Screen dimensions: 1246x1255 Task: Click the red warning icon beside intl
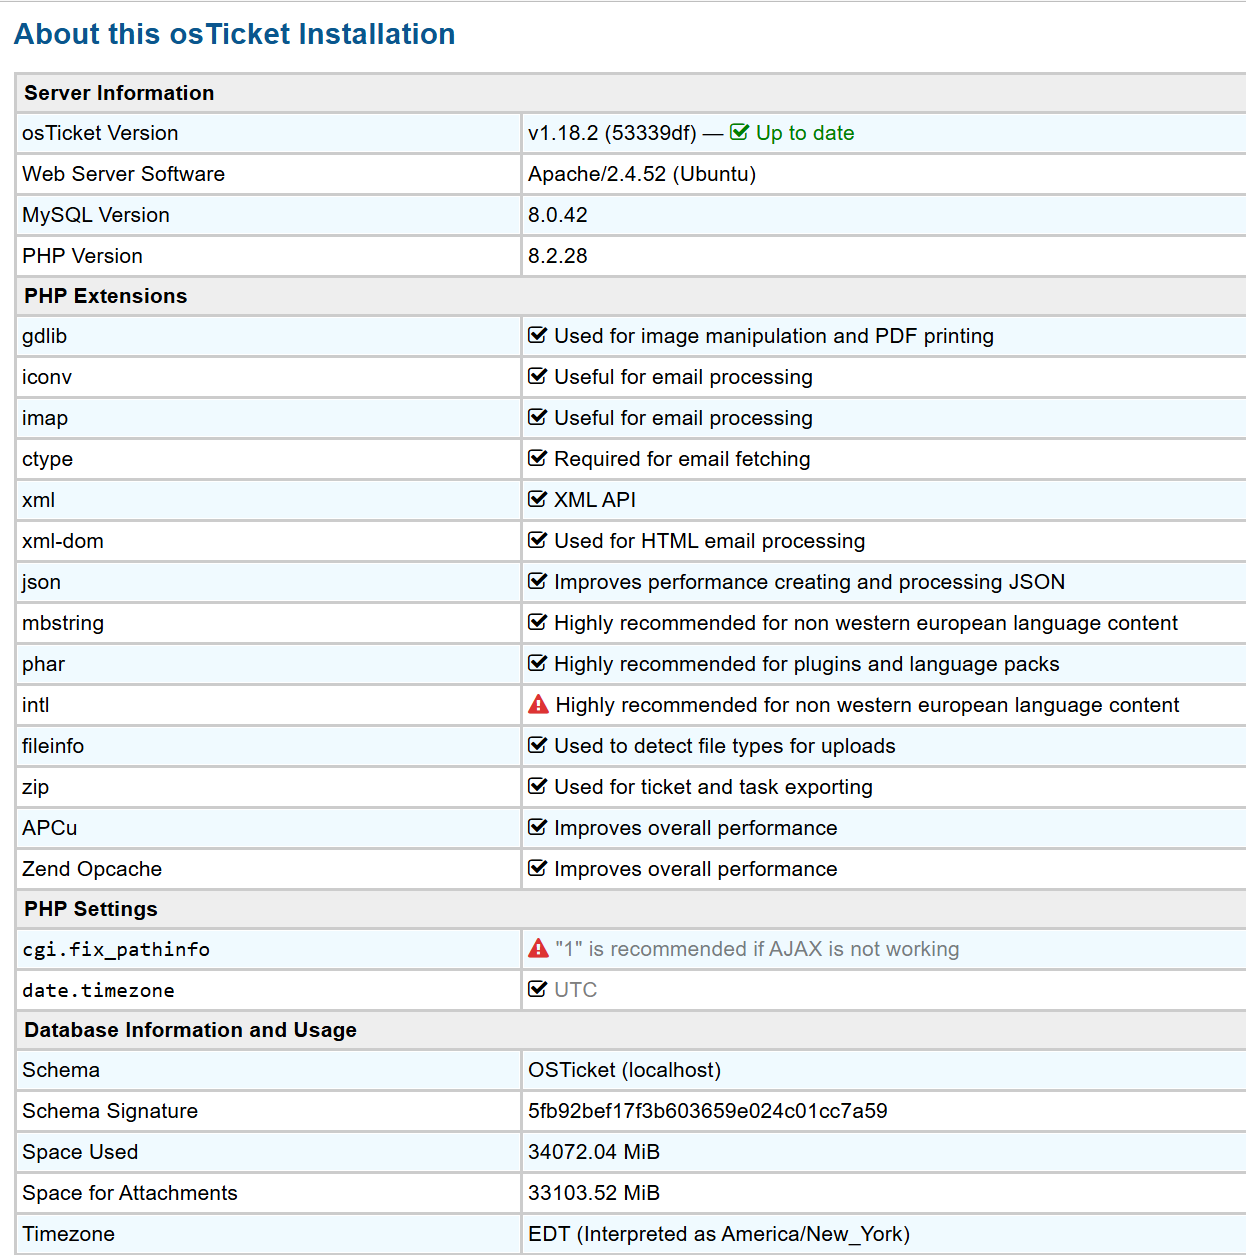pos(538,705)
